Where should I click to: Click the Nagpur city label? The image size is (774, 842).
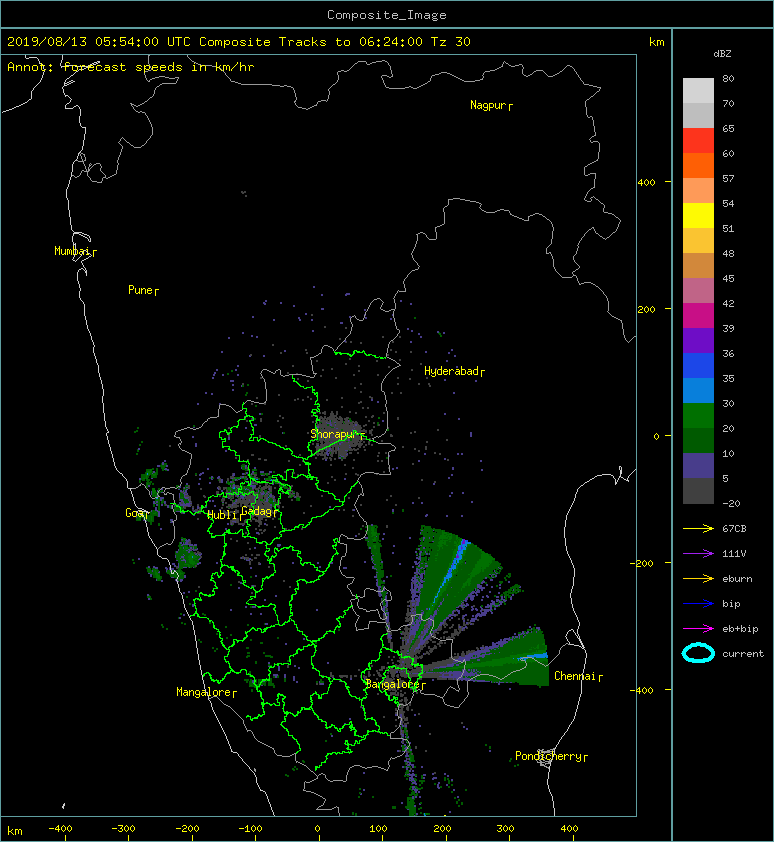pyautogui.click(x=488, y=105)
